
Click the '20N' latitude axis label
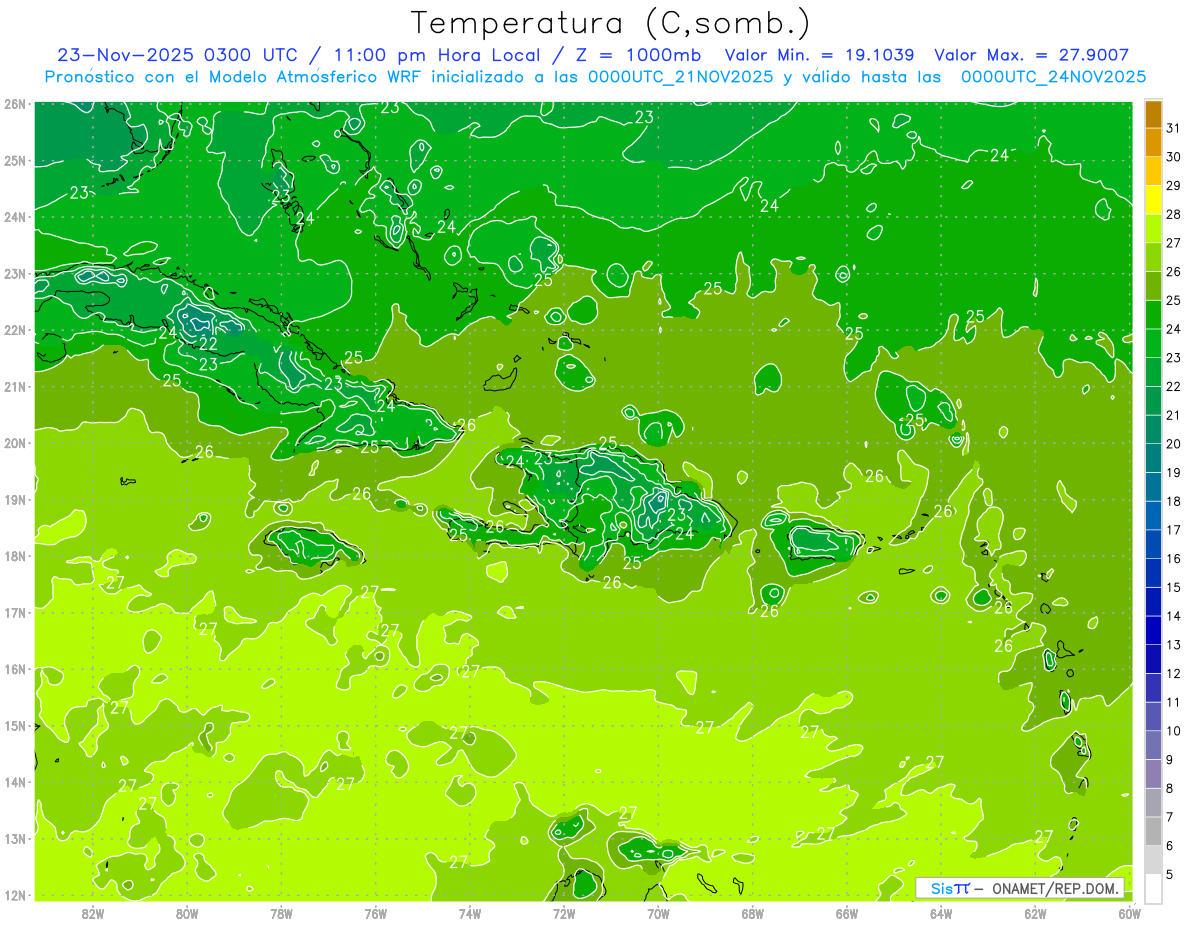15,443
